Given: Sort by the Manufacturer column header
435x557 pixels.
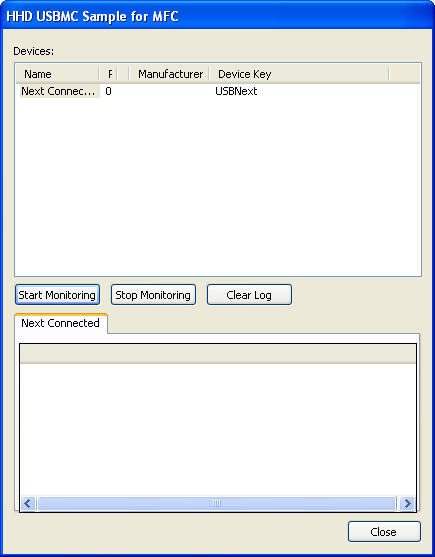Looking at the screenshot, I should [x=168, y=74].
